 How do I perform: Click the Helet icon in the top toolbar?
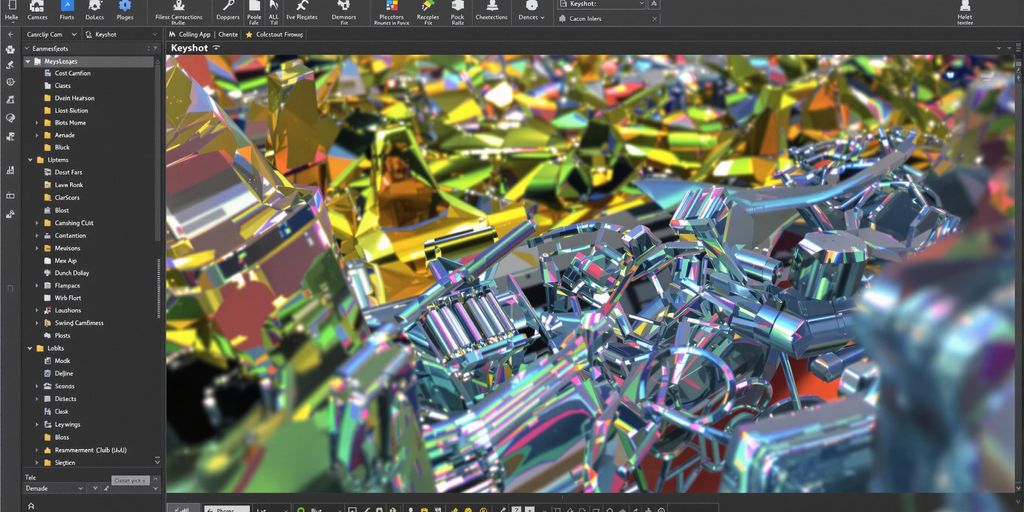point(965,6)
